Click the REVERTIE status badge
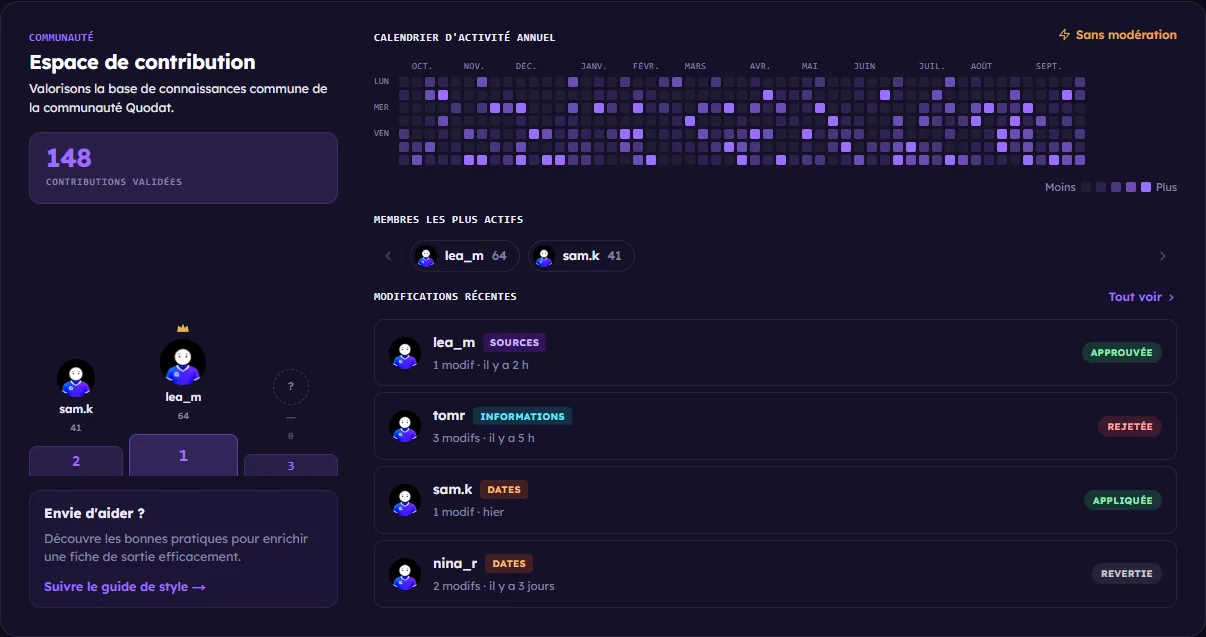 1126,574
